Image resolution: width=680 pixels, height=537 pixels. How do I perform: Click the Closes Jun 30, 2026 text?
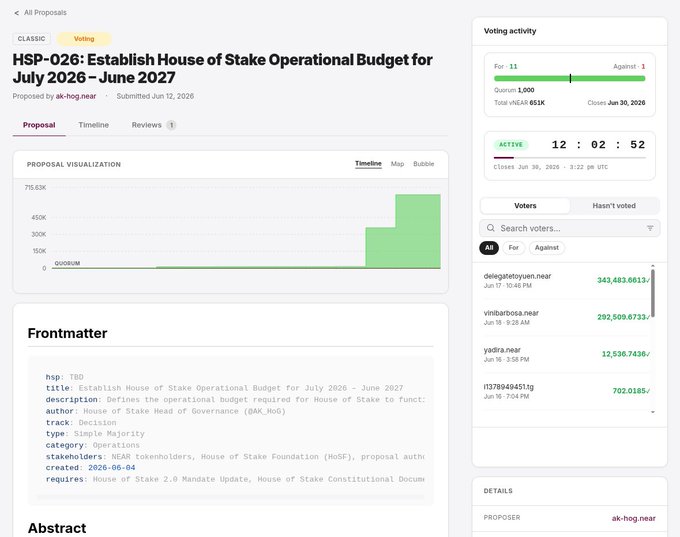(616, 103)
